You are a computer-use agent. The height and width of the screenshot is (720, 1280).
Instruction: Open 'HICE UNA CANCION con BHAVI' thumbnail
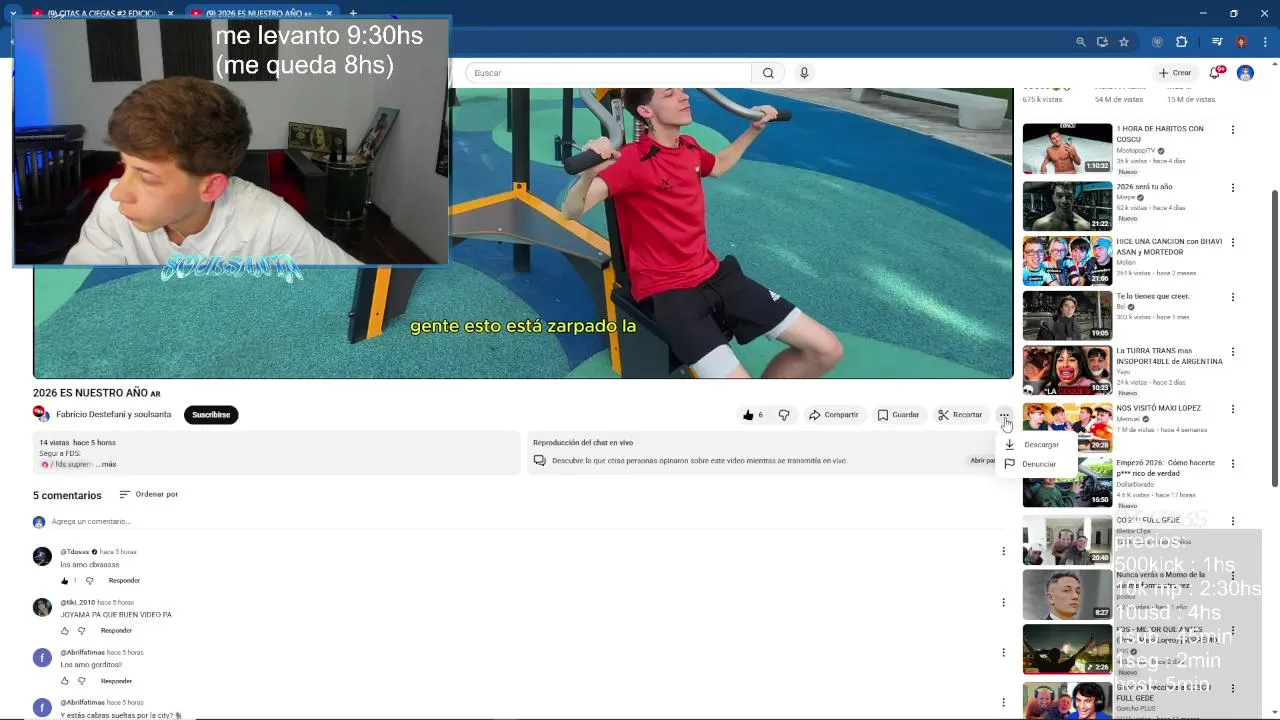1067,260
